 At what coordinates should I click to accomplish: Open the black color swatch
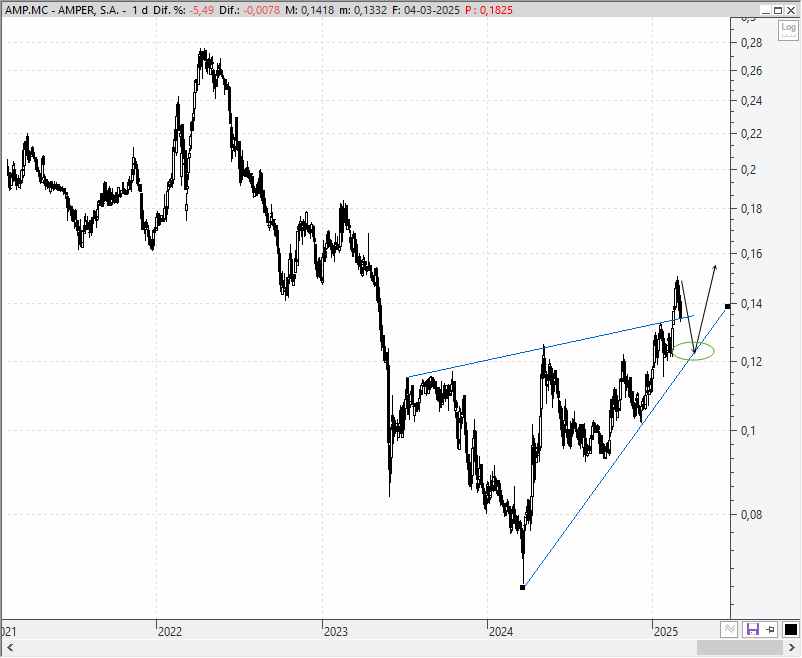pyautogui.click(x=791, y=629)
